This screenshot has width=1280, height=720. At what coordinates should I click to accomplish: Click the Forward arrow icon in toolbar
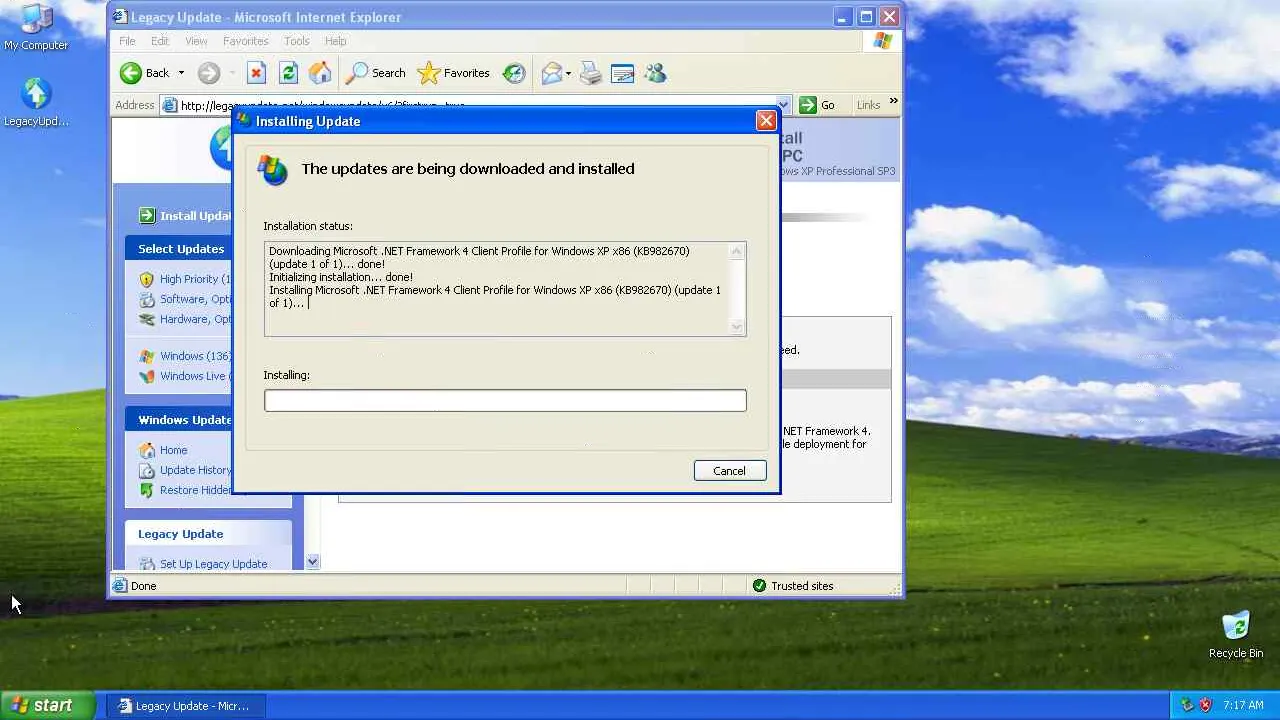(208, 73)
